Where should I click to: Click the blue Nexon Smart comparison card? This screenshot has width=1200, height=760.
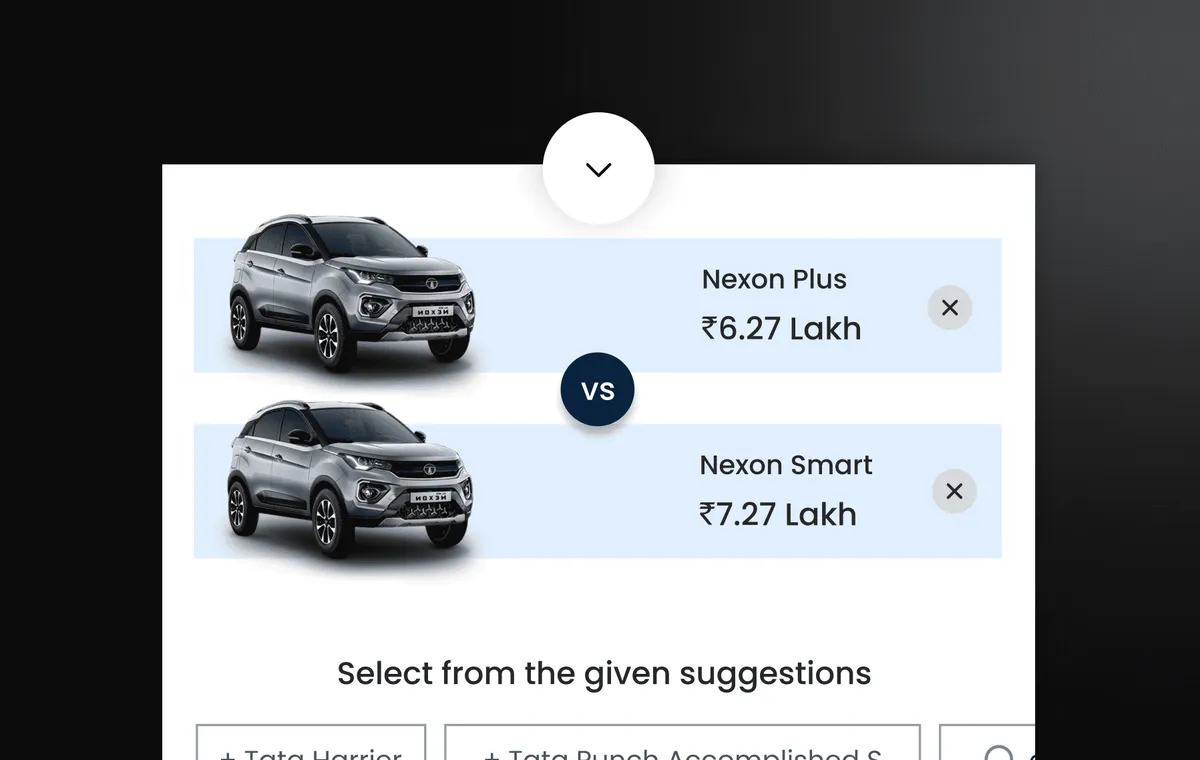(597, 491)
